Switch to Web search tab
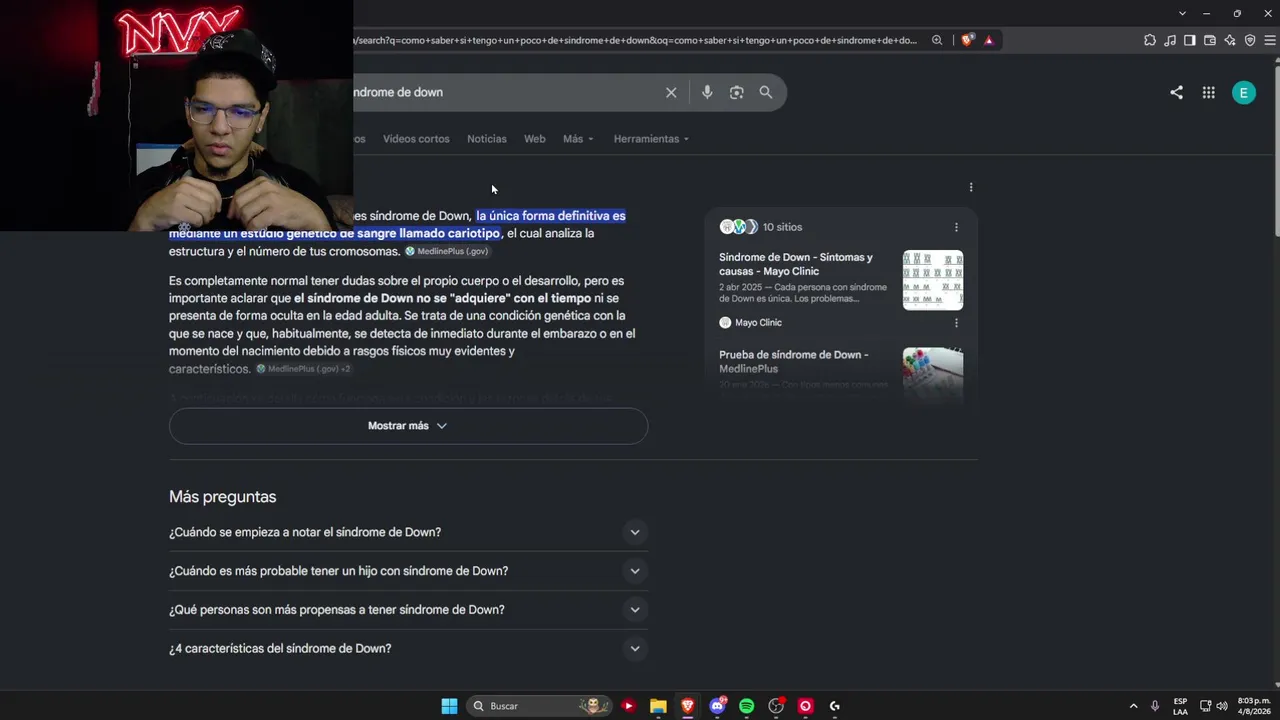The image size is (1280, 720). (x=535, y=139)
